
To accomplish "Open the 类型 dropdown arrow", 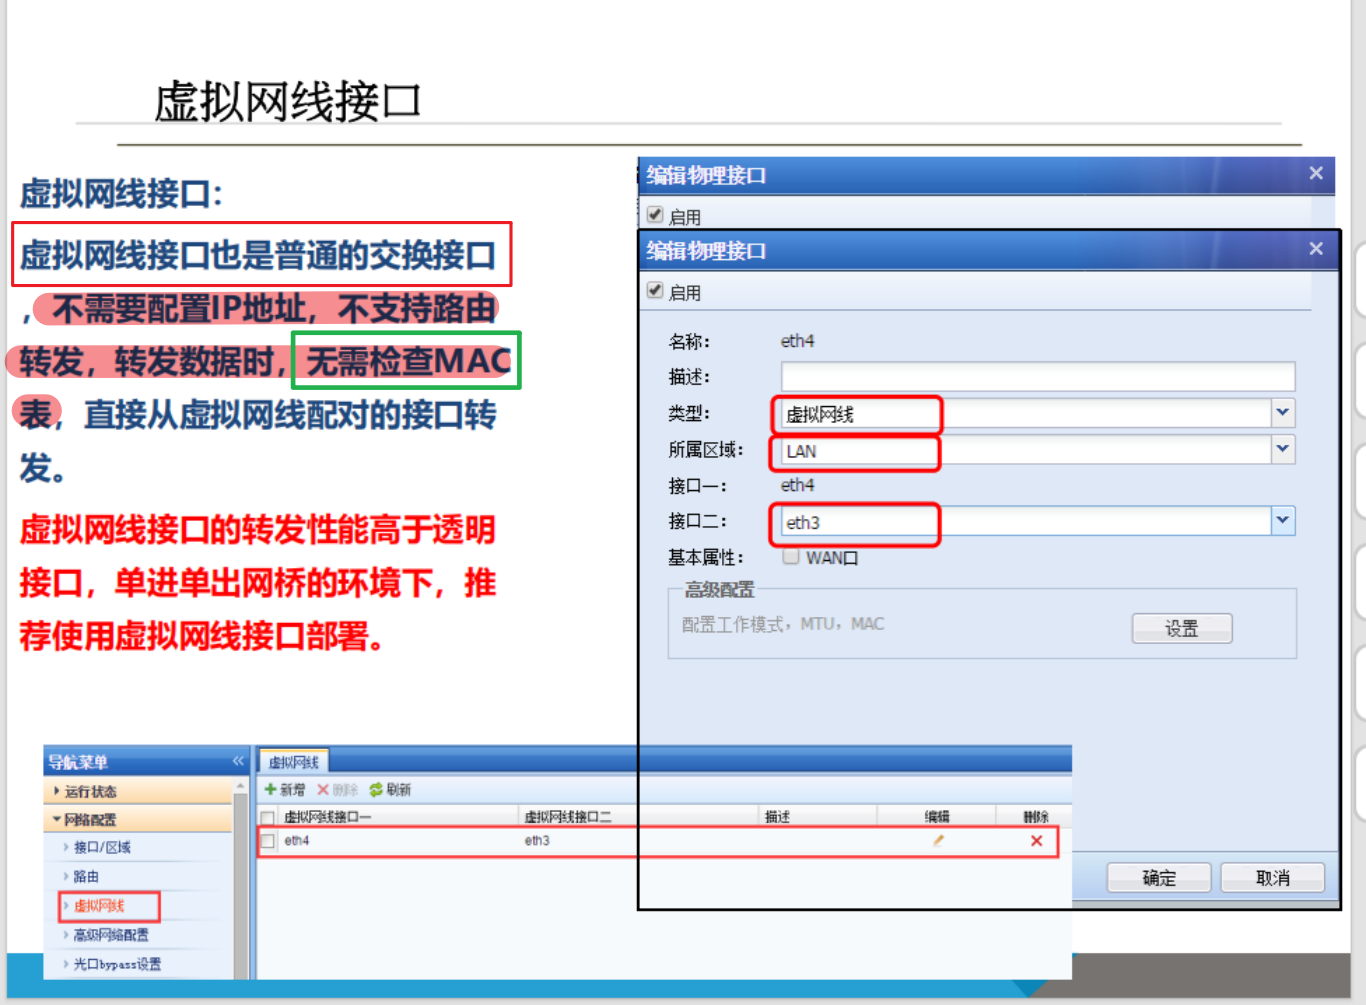I will coord(1283,412).
